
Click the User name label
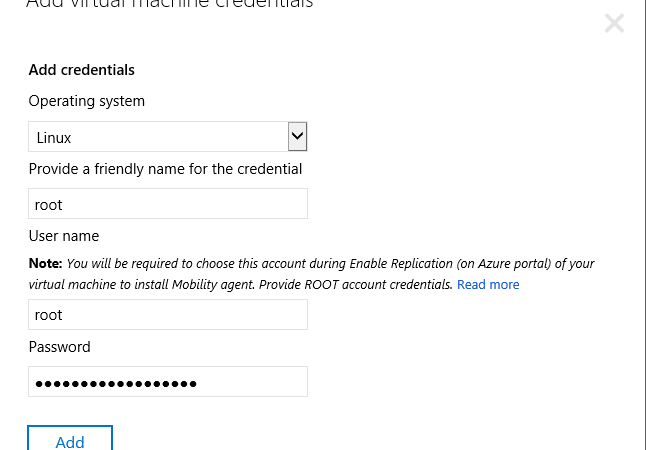[64, 236]
